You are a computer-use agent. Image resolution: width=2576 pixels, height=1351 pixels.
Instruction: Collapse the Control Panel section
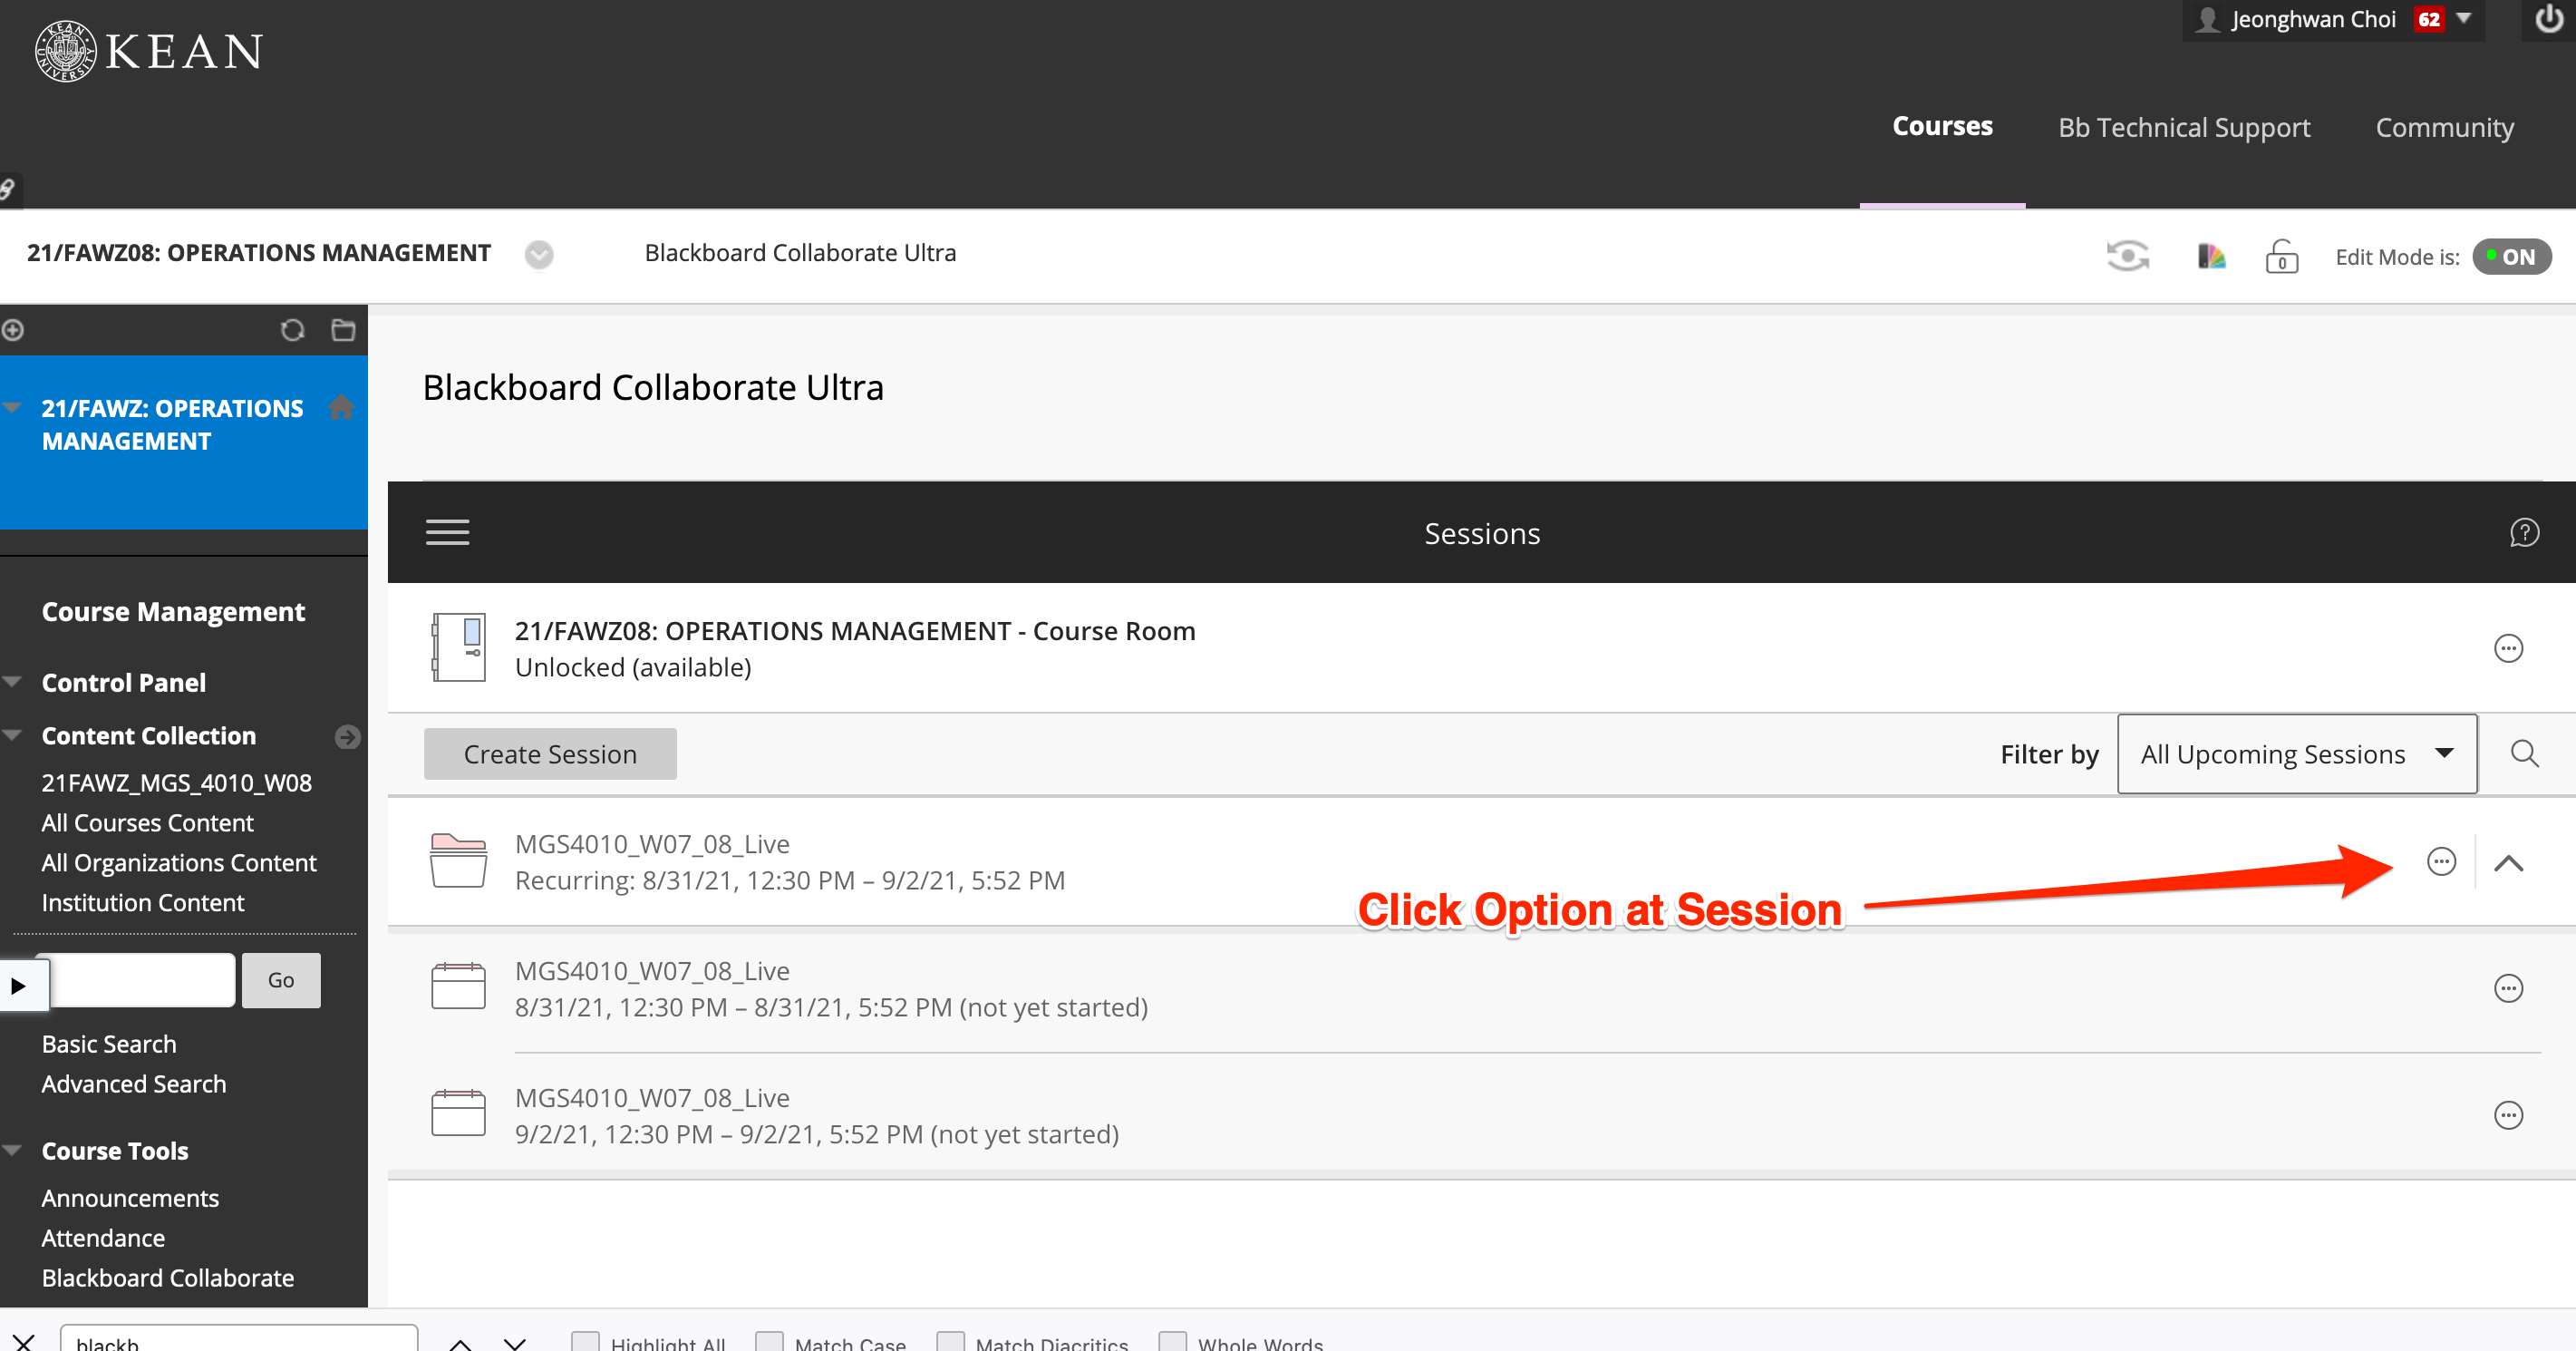[13, 682]
